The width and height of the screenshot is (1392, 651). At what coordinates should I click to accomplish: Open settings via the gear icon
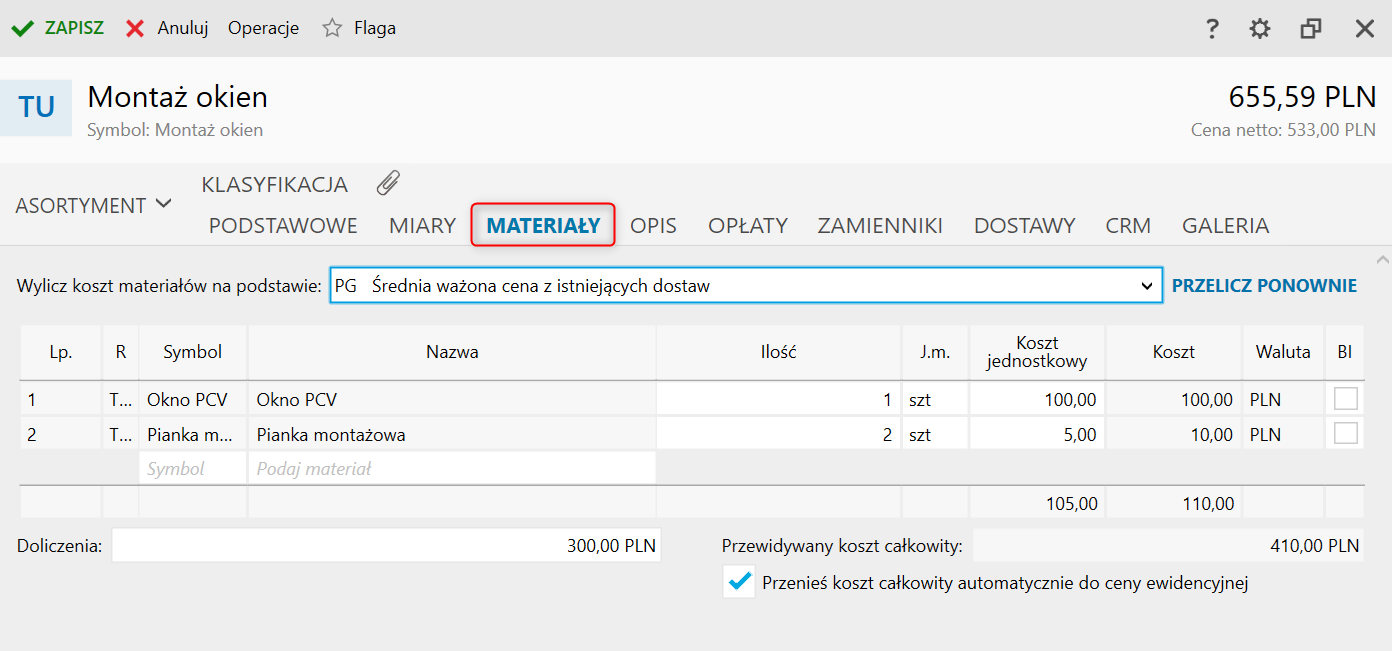1260,29
